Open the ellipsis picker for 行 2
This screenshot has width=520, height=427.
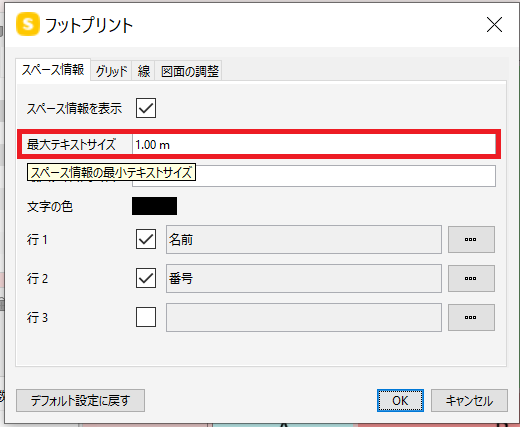(x=471, y=278)
